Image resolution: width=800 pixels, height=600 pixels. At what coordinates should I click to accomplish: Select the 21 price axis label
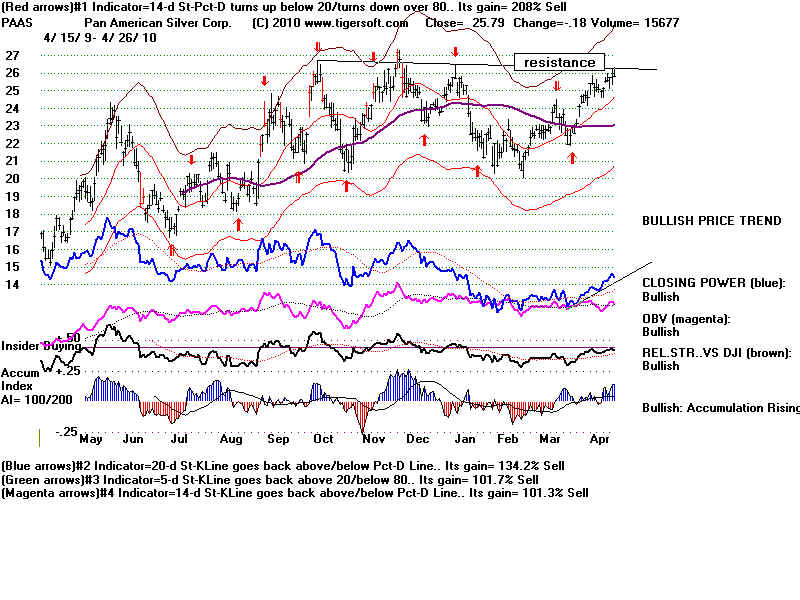coord(12,161)
